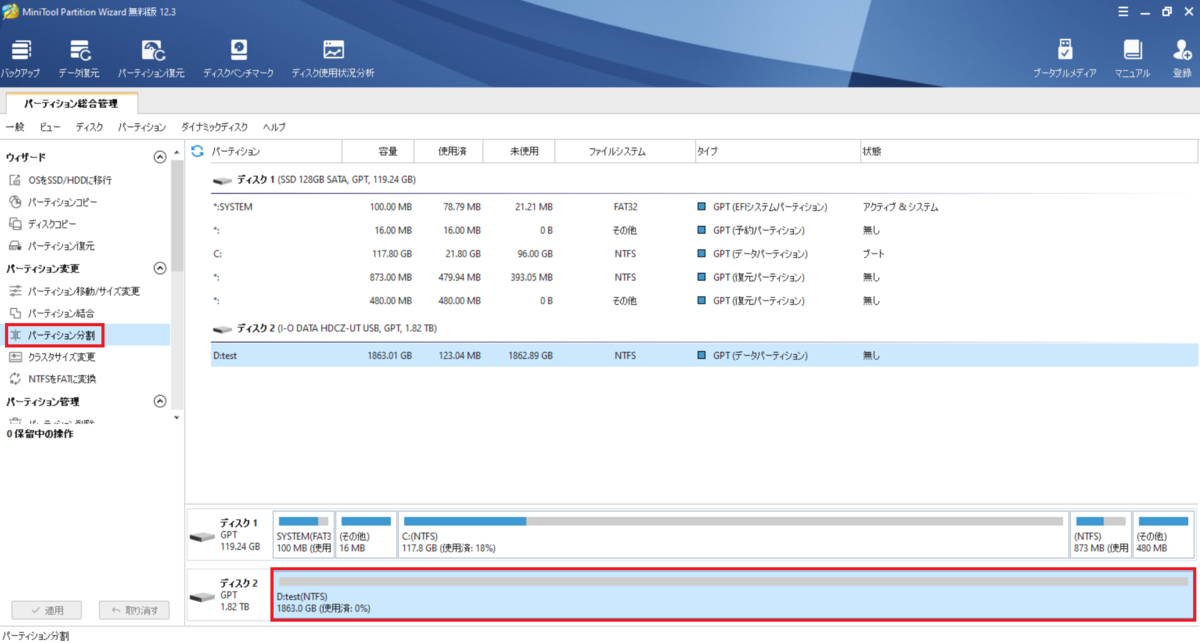Screen dimensions: 1200x643
Task: Open パーティション復元 in top toolbar
Action: [x=151, y=59]
